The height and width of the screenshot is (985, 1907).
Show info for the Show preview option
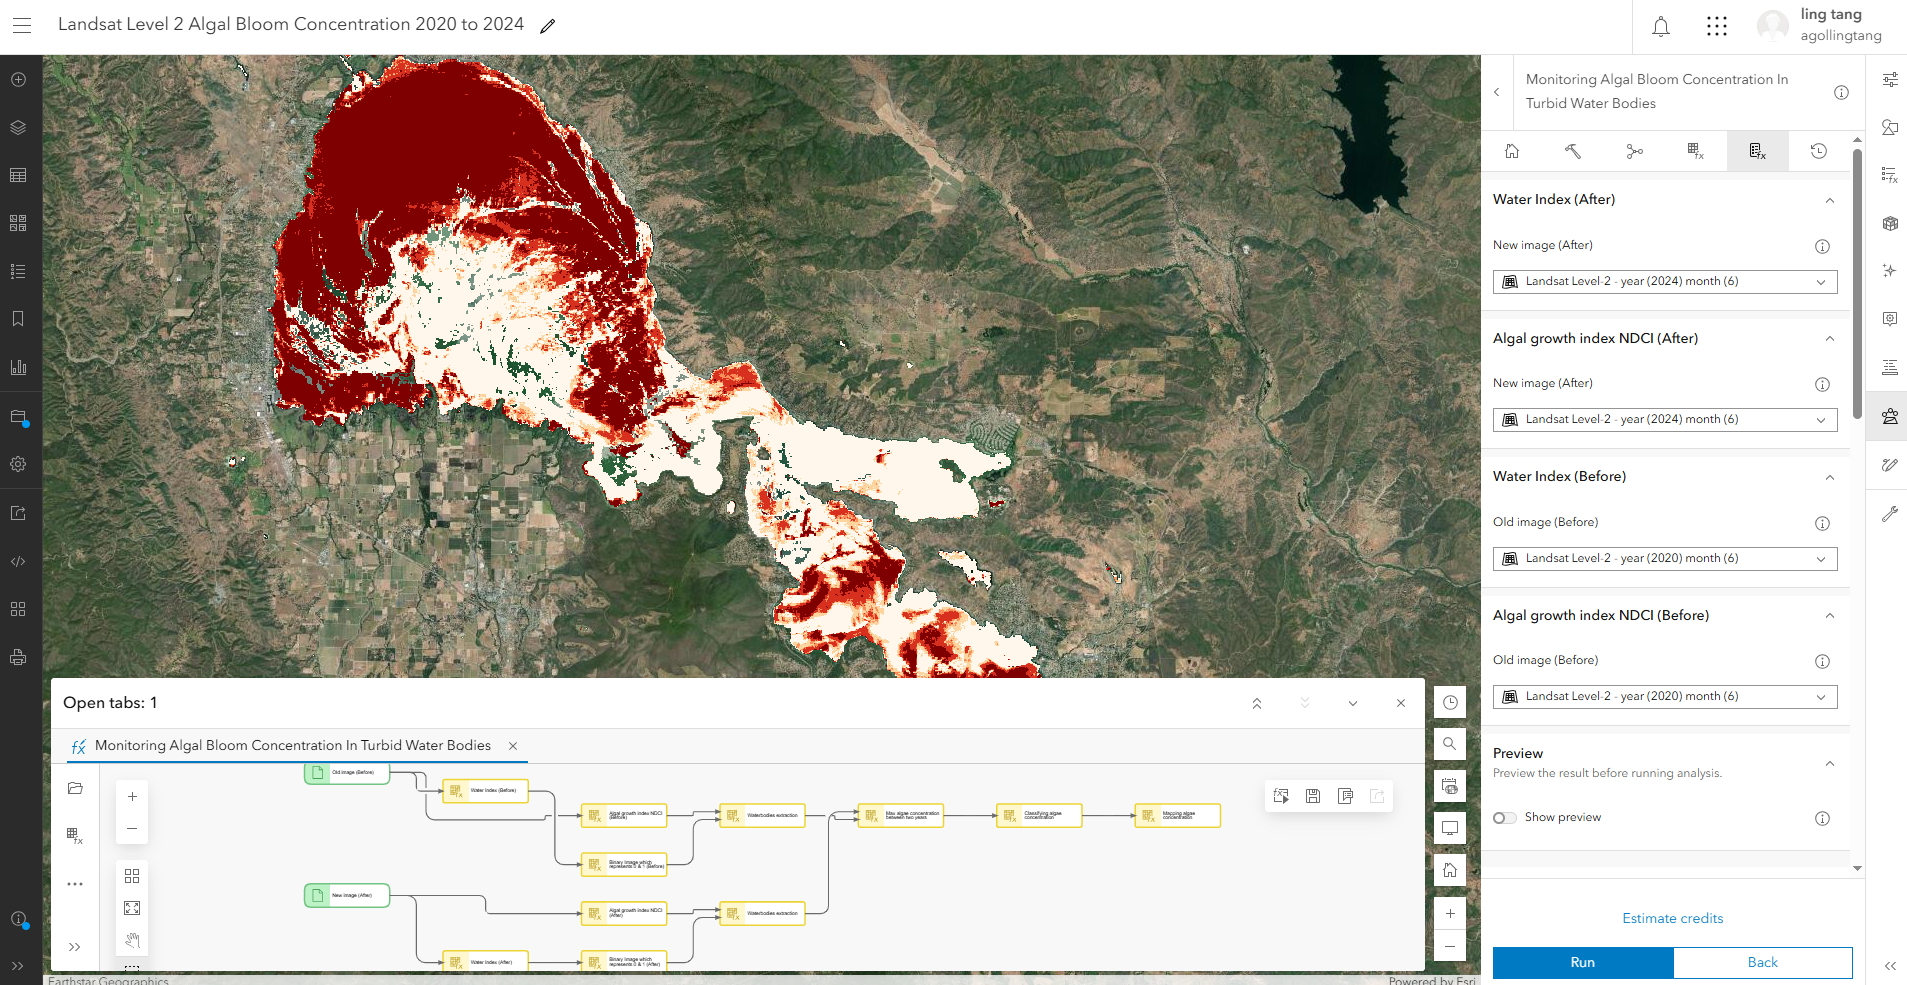tap(1822, 818)
